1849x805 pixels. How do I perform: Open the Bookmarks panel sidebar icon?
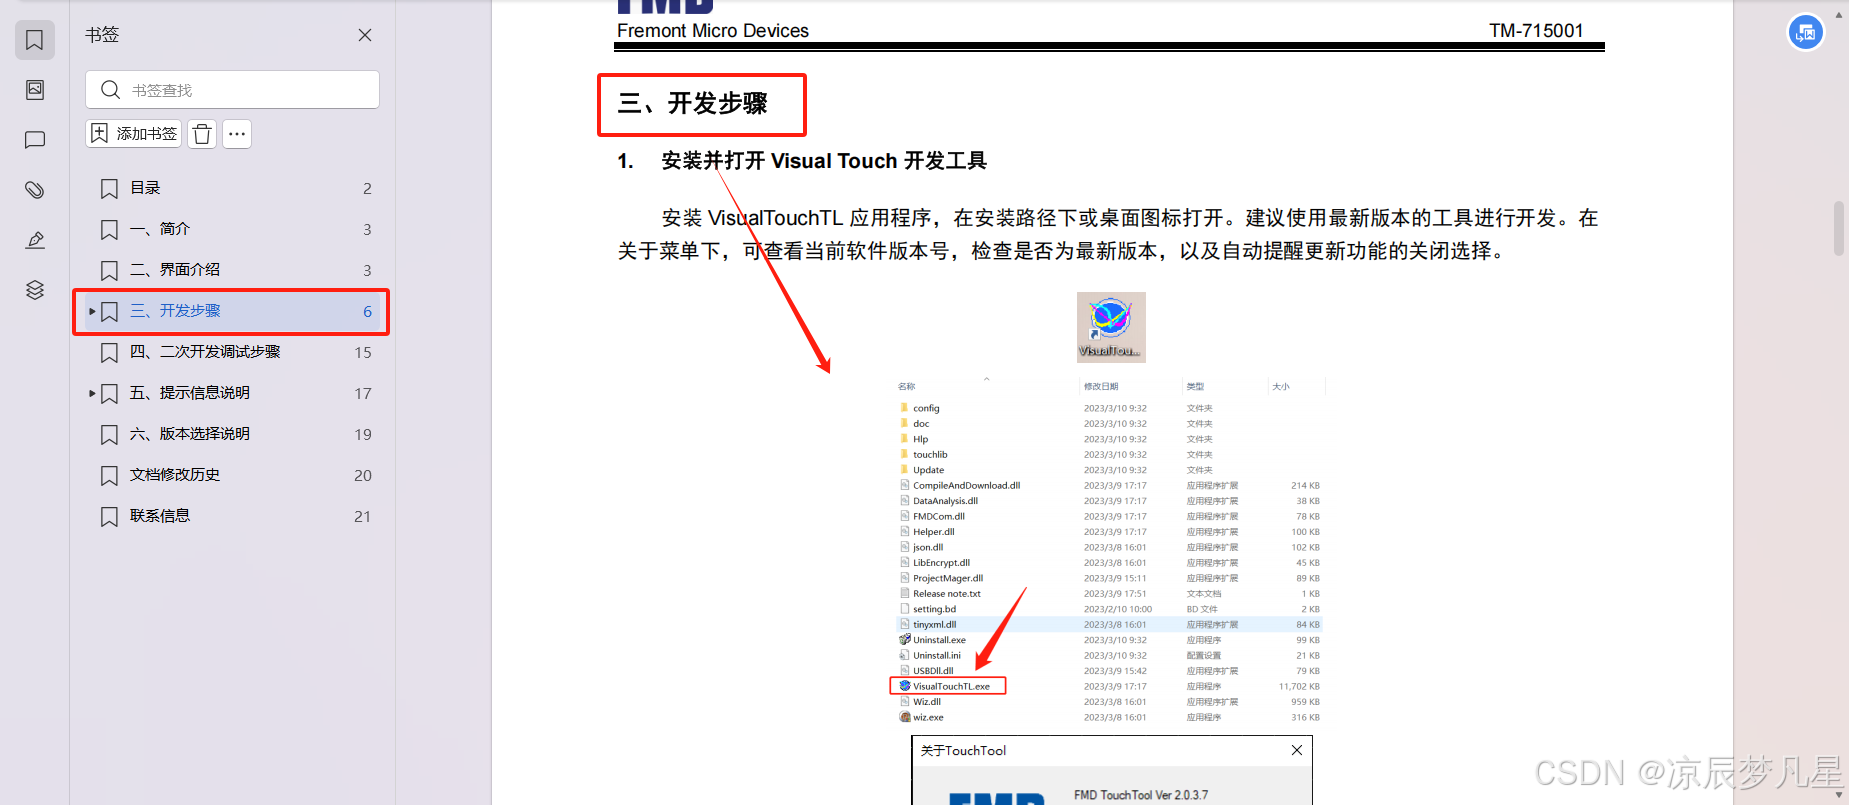point(35,40)
